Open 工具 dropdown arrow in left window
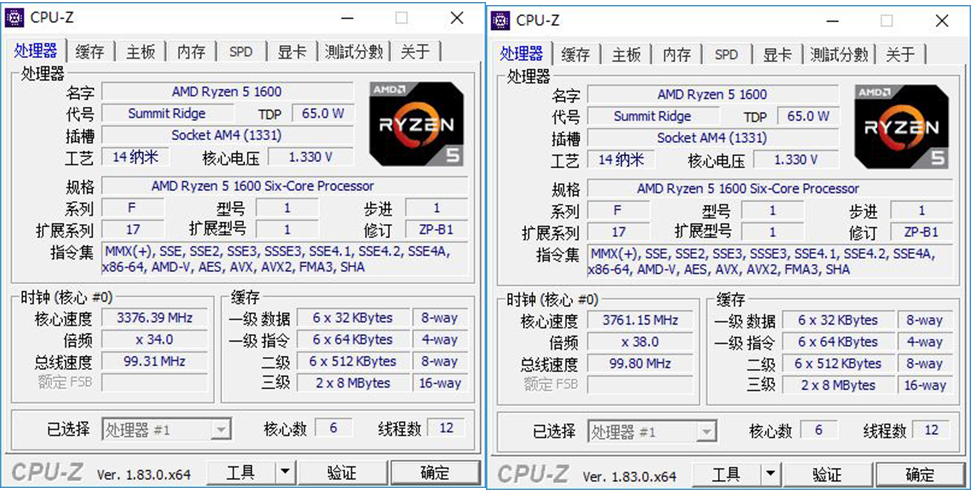974x493 pixels. click(284, 473)
